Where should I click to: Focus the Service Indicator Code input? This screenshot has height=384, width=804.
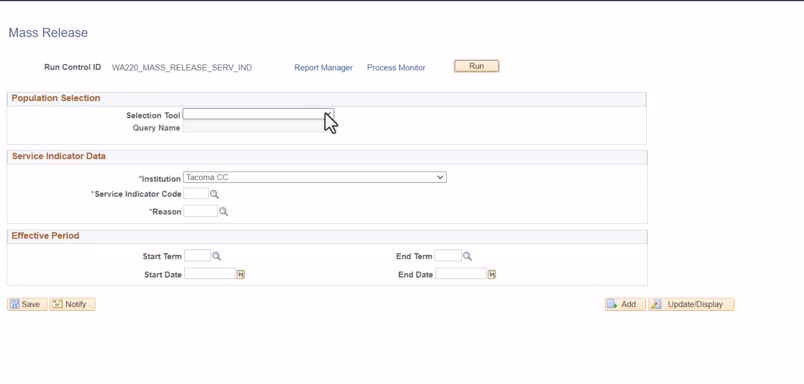coord(196,194)
